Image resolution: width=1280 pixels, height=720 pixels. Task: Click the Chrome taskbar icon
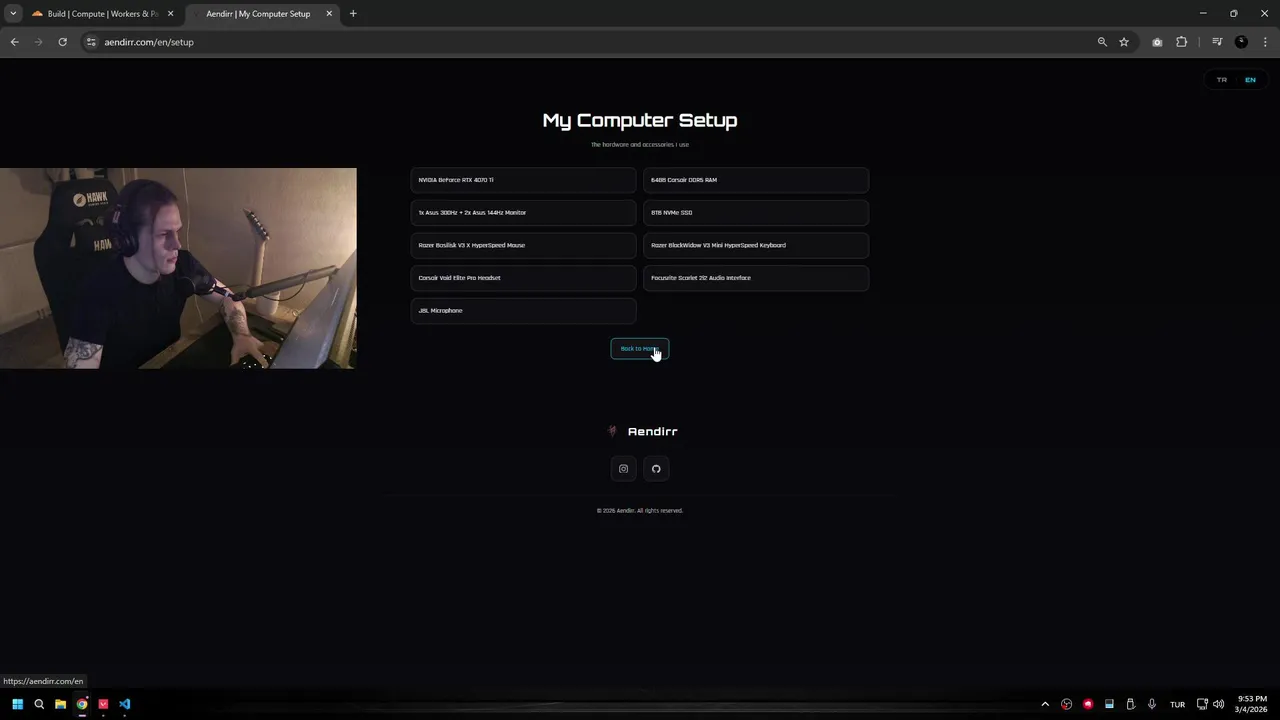82,704
